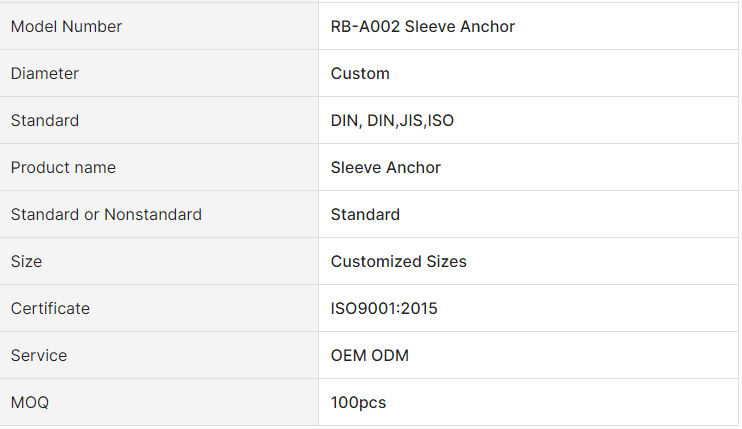The width and height of the screenshot is (742, 429).
Task: Click the Standard or Nonstandard label
Action: point(106,215)
